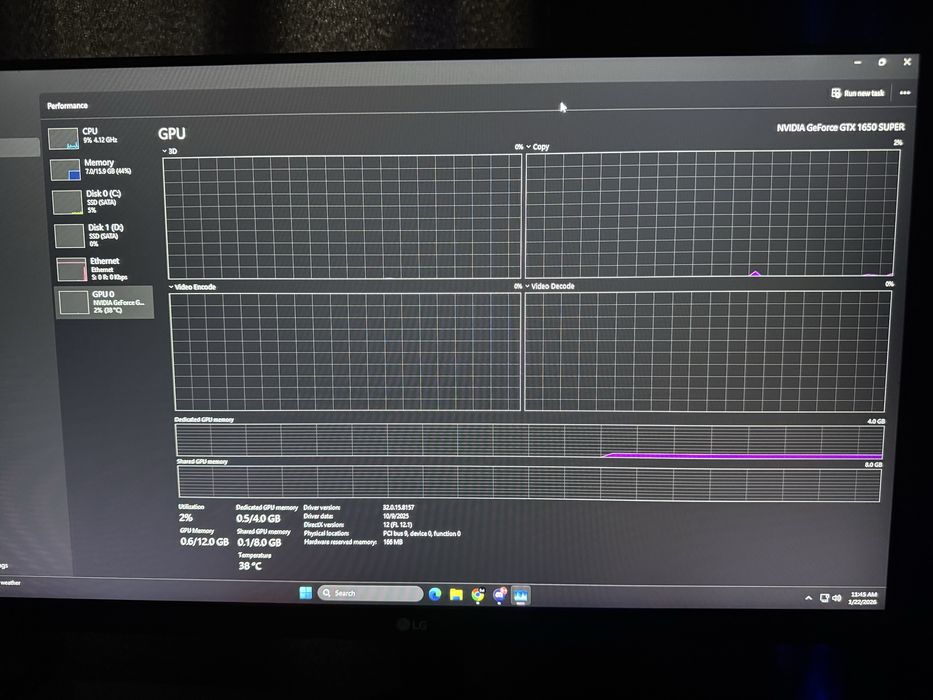Image resolution: width=933 pixels, height=700 pixels.
Task: Click the Shared GPU memory 0.1/8.0 GB value
Action: pyautogui.click(x=259, y=542)
